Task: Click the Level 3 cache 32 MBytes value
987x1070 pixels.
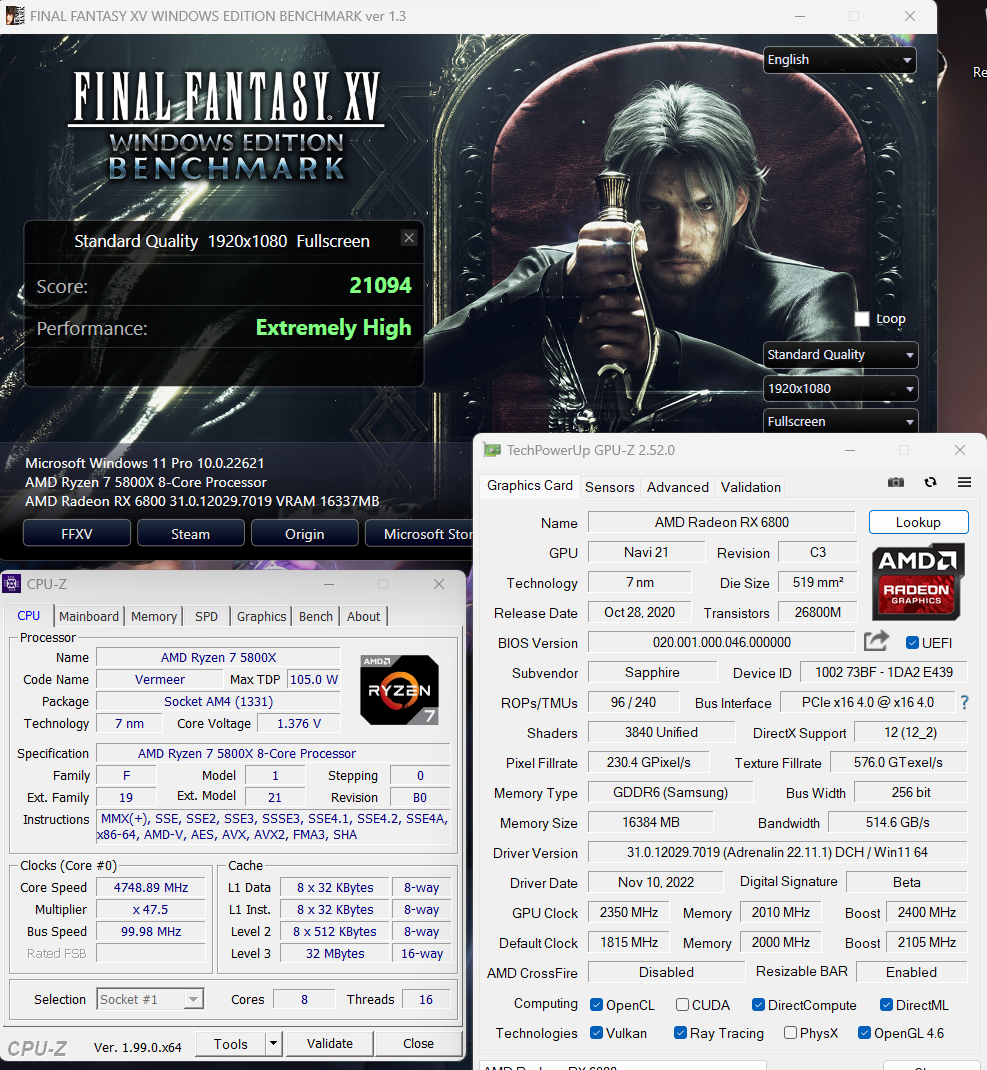Action: 334,953
